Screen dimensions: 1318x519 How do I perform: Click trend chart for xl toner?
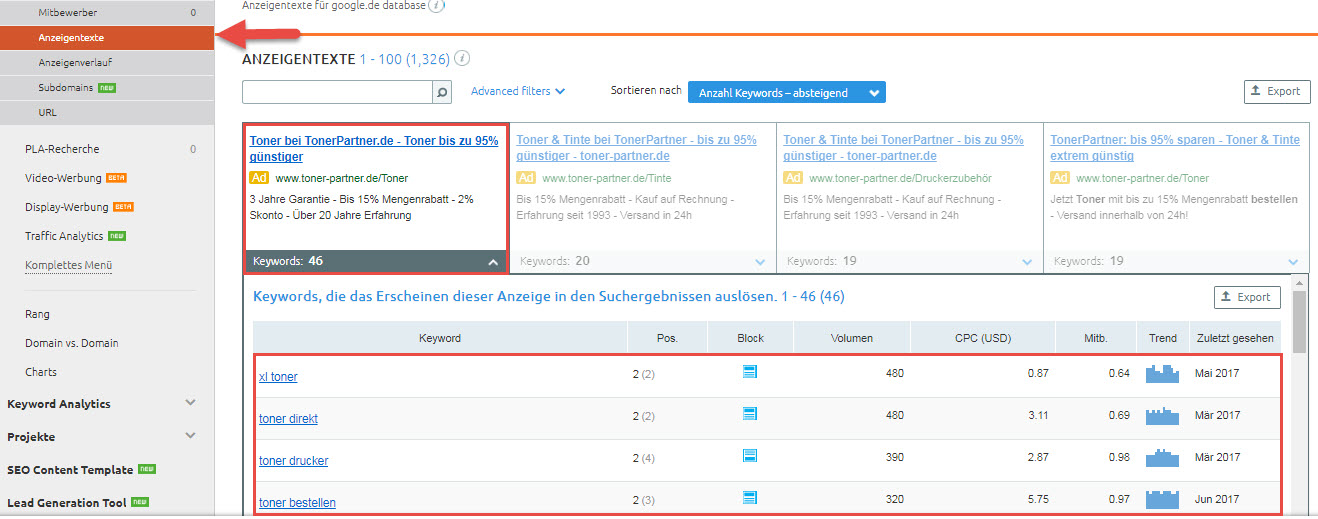[x=1163, y=373]
